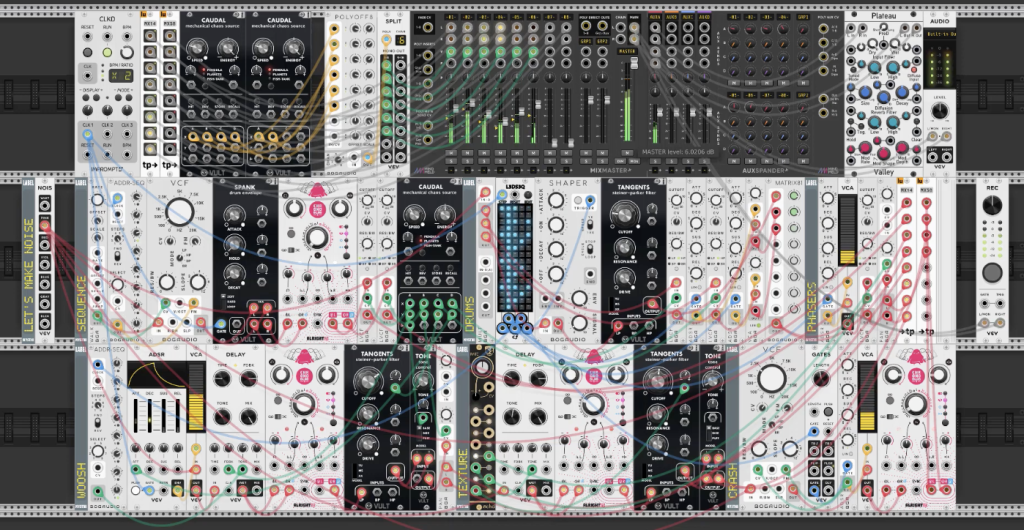Image resolution: width=1024 pixels, height=530 pixels.
Task: Click the track -01- label on MixMaster
Action: pyautogui.click(x=452, y=16)
